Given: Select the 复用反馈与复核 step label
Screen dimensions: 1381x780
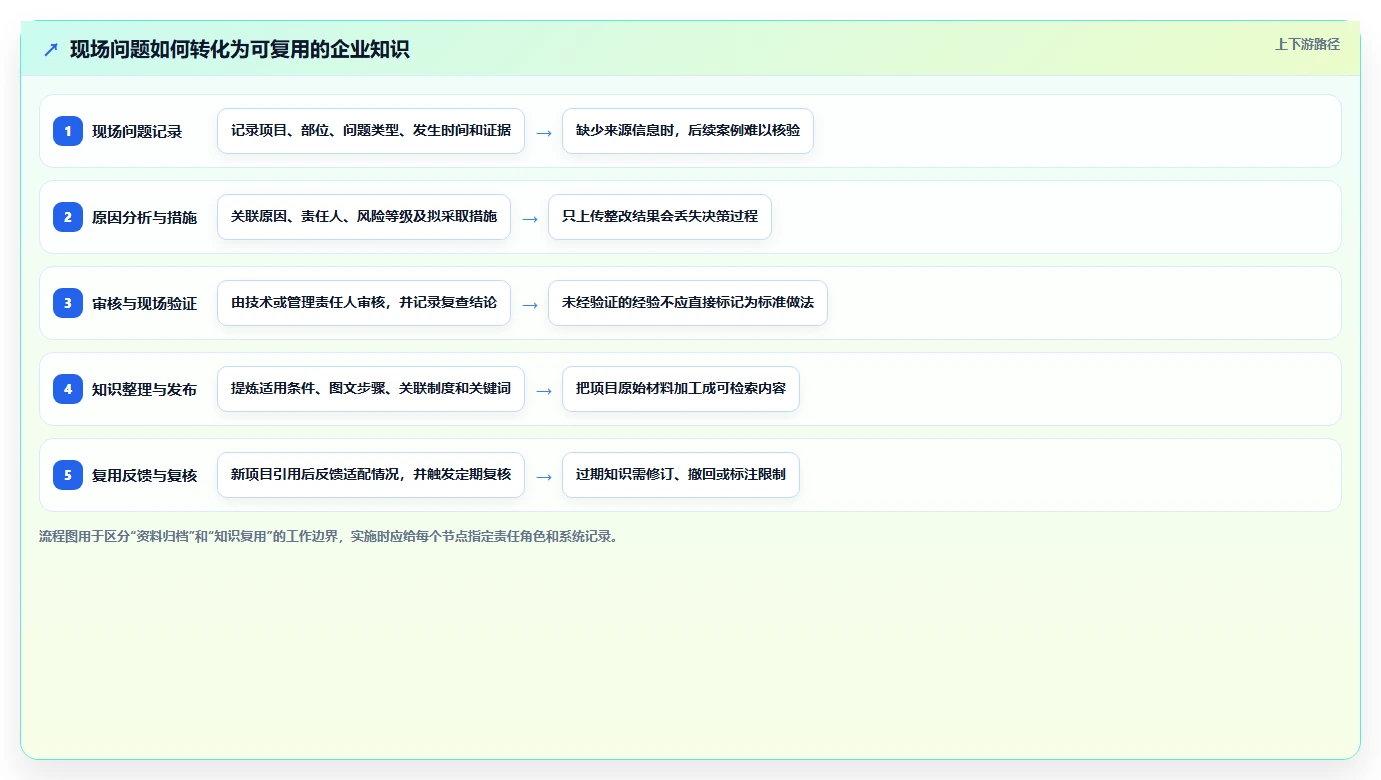Looking at the screenshot, I should click(x=144, y=475).
